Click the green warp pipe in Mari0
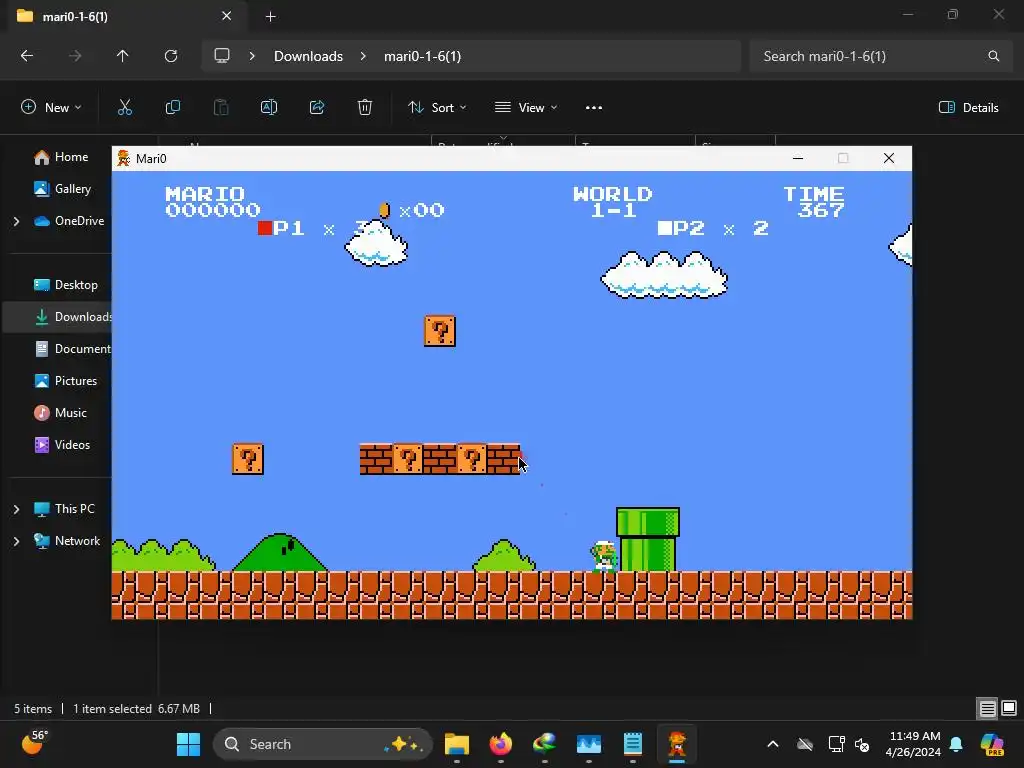Screen dimensions: 1024x768 coord(648,539)
